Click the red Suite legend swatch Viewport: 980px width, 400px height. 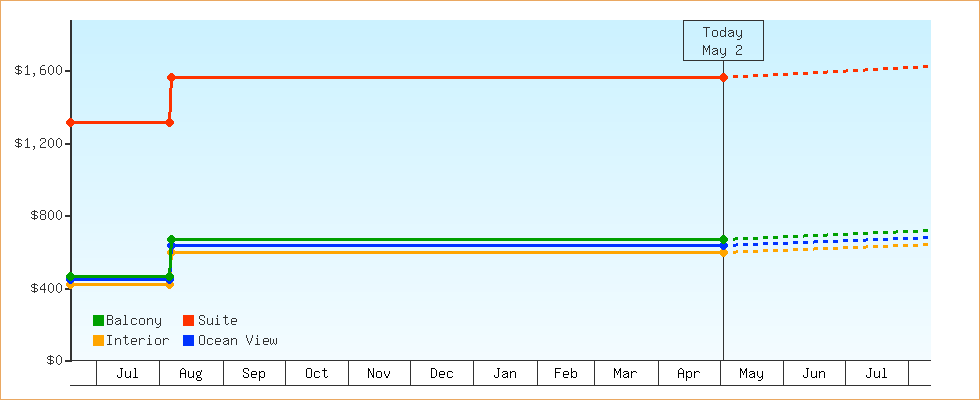tap(188, 321)
